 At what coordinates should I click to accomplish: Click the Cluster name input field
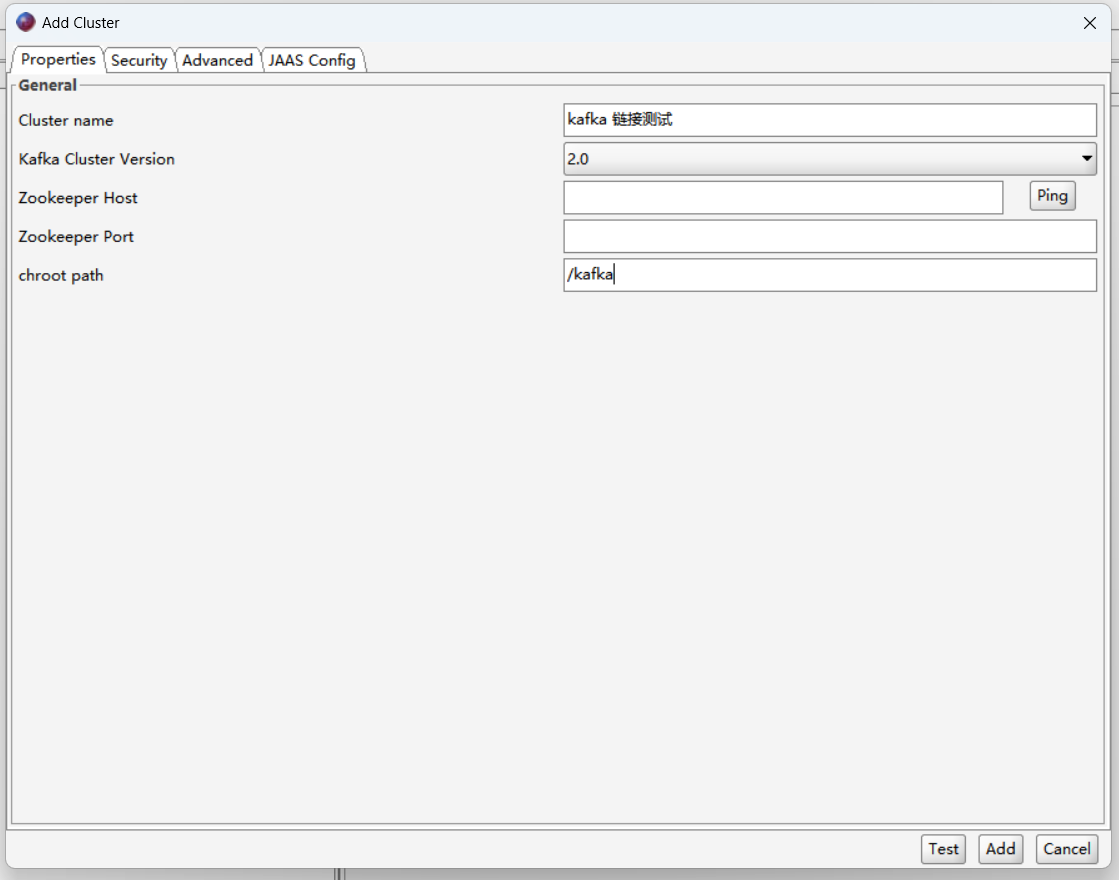tap(829, 120)
